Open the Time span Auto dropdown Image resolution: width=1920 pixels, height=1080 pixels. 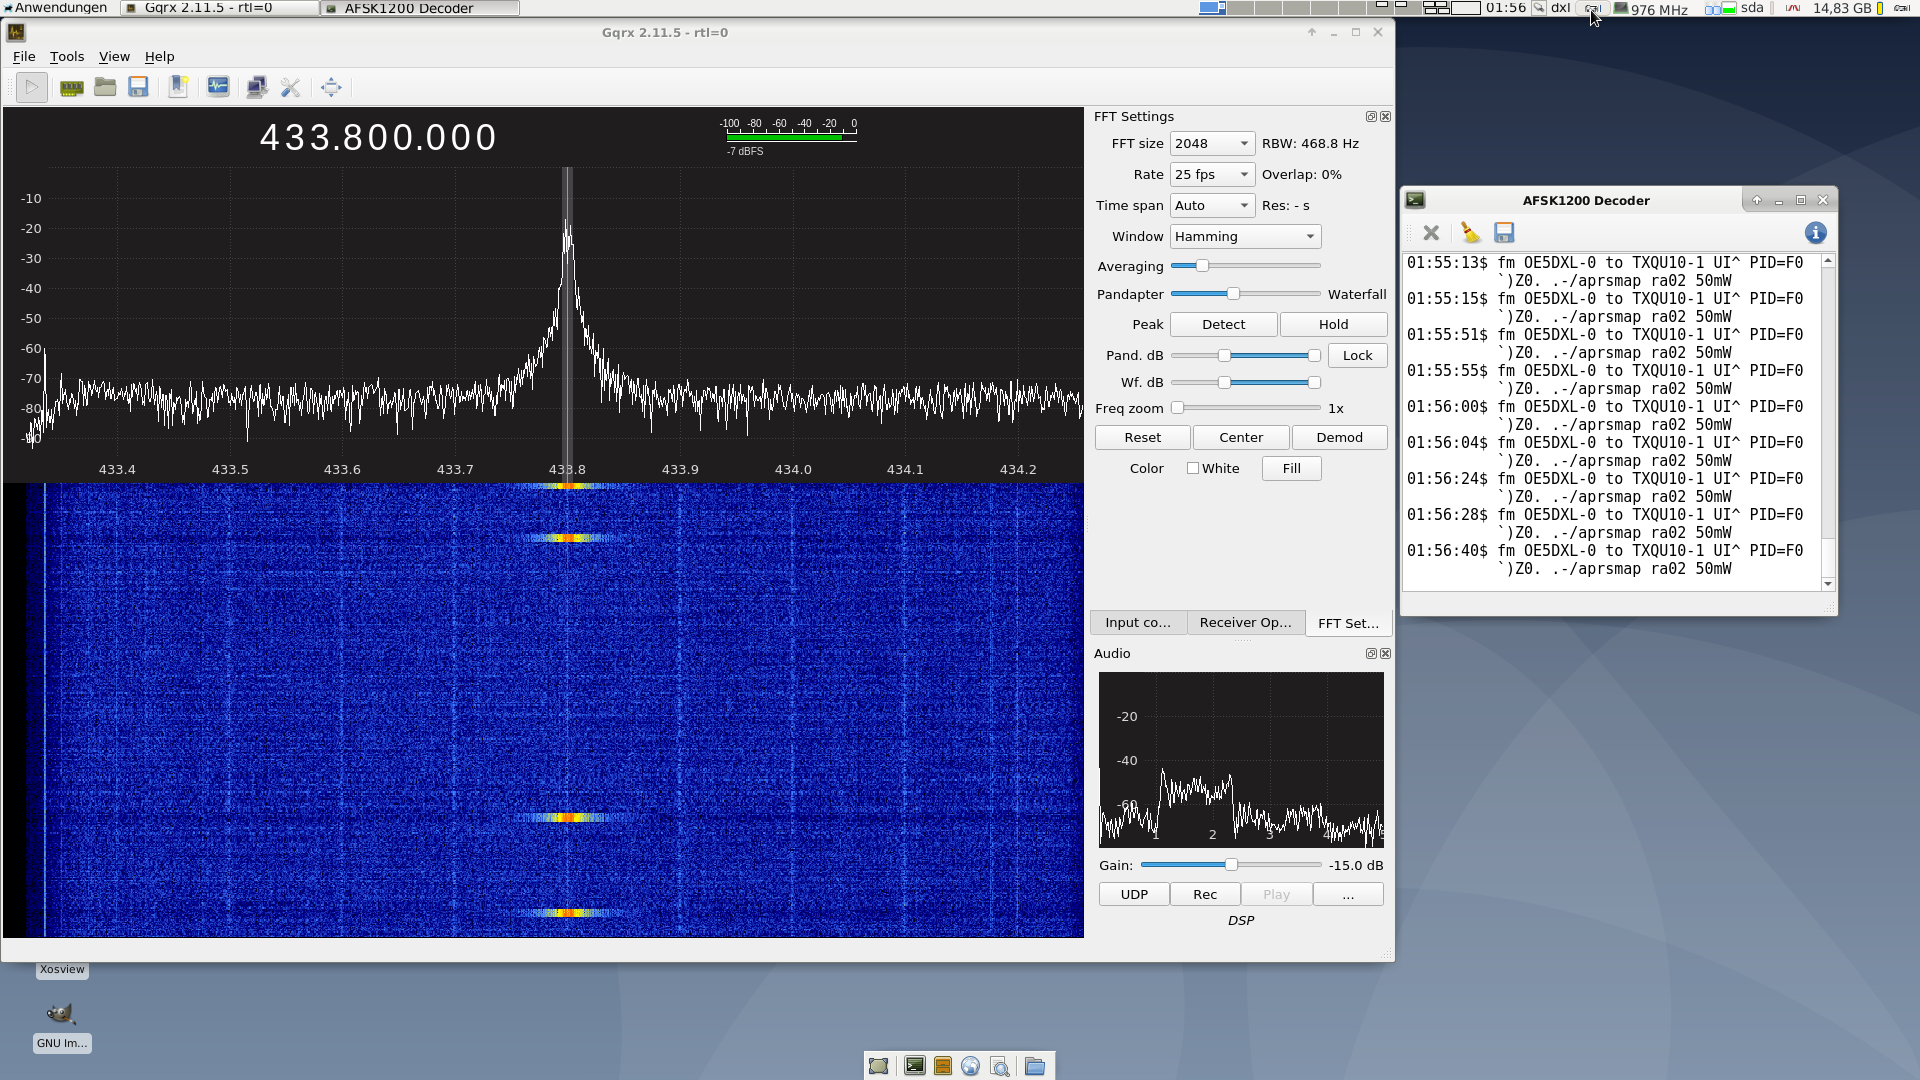coord(1212,206)
